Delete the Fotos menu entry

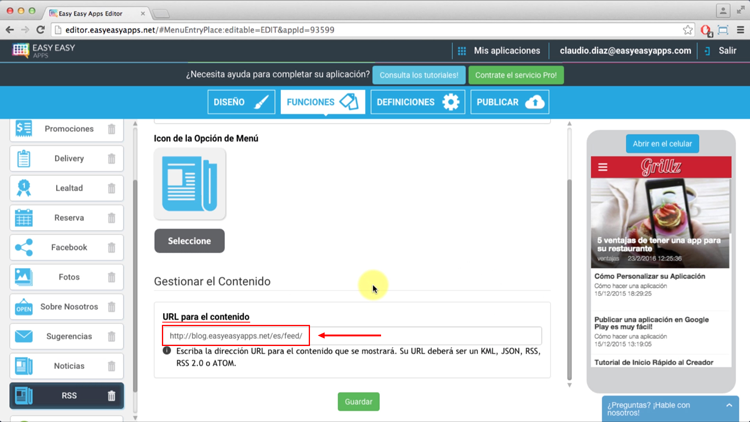click(x=111, y=277)
